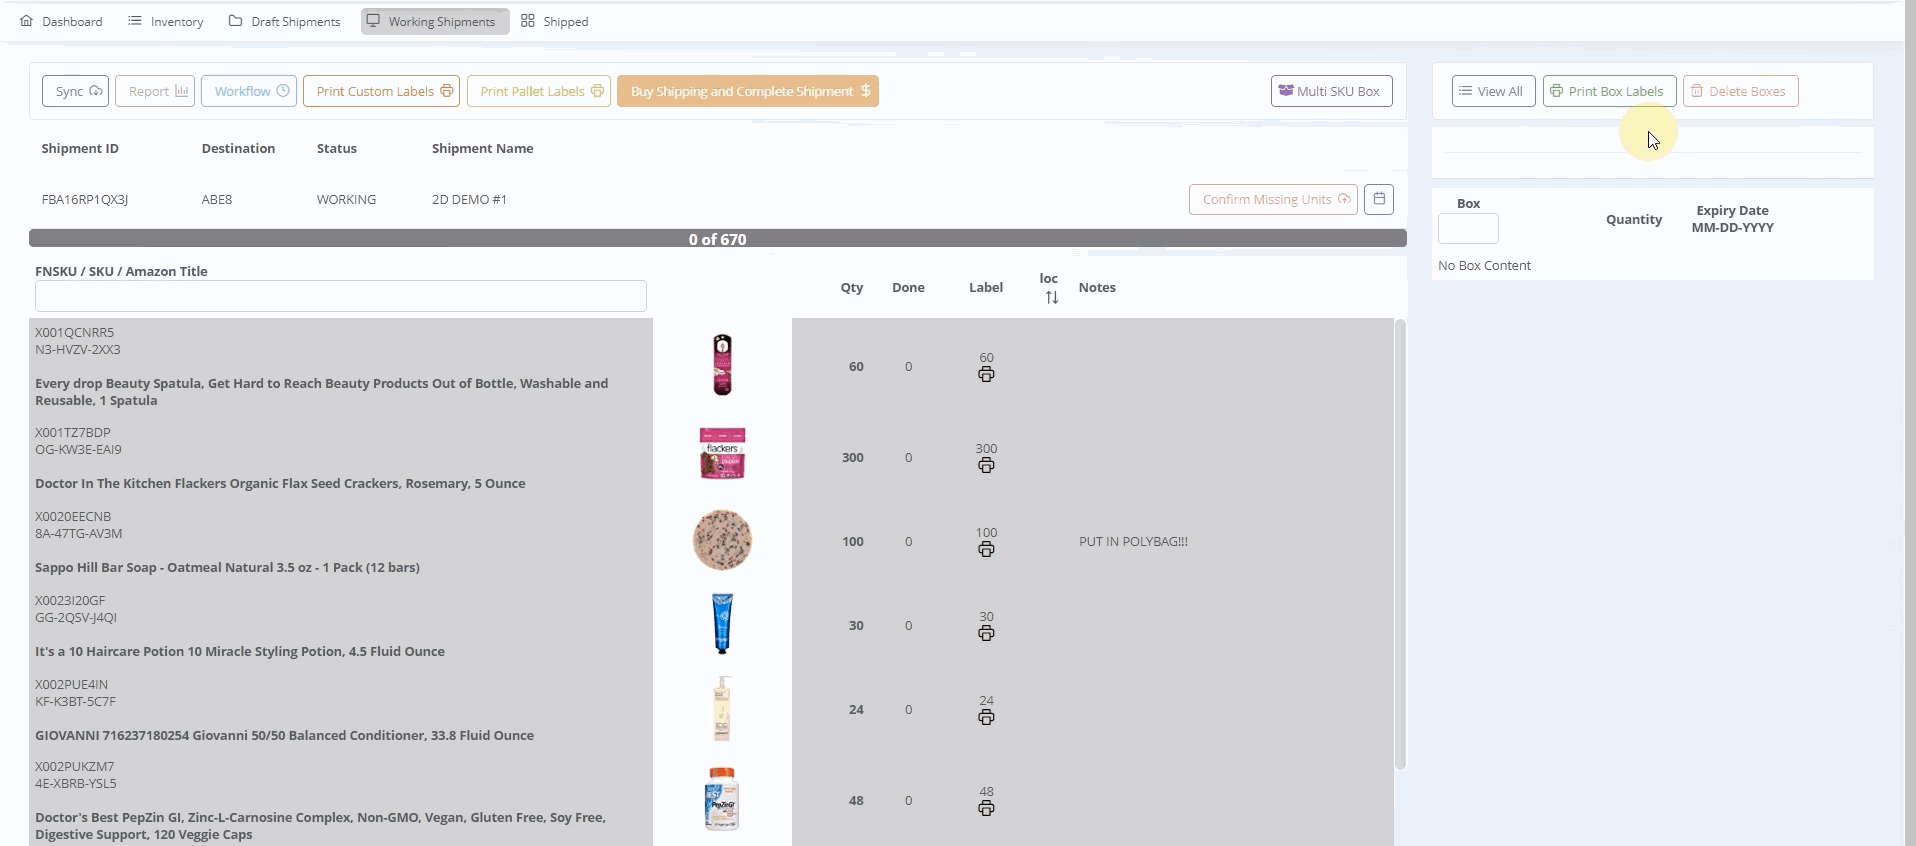This screenshot has height=846, width=1916.
Task: Print labels for PepZin GI row
Action: [x=986, y=808]
